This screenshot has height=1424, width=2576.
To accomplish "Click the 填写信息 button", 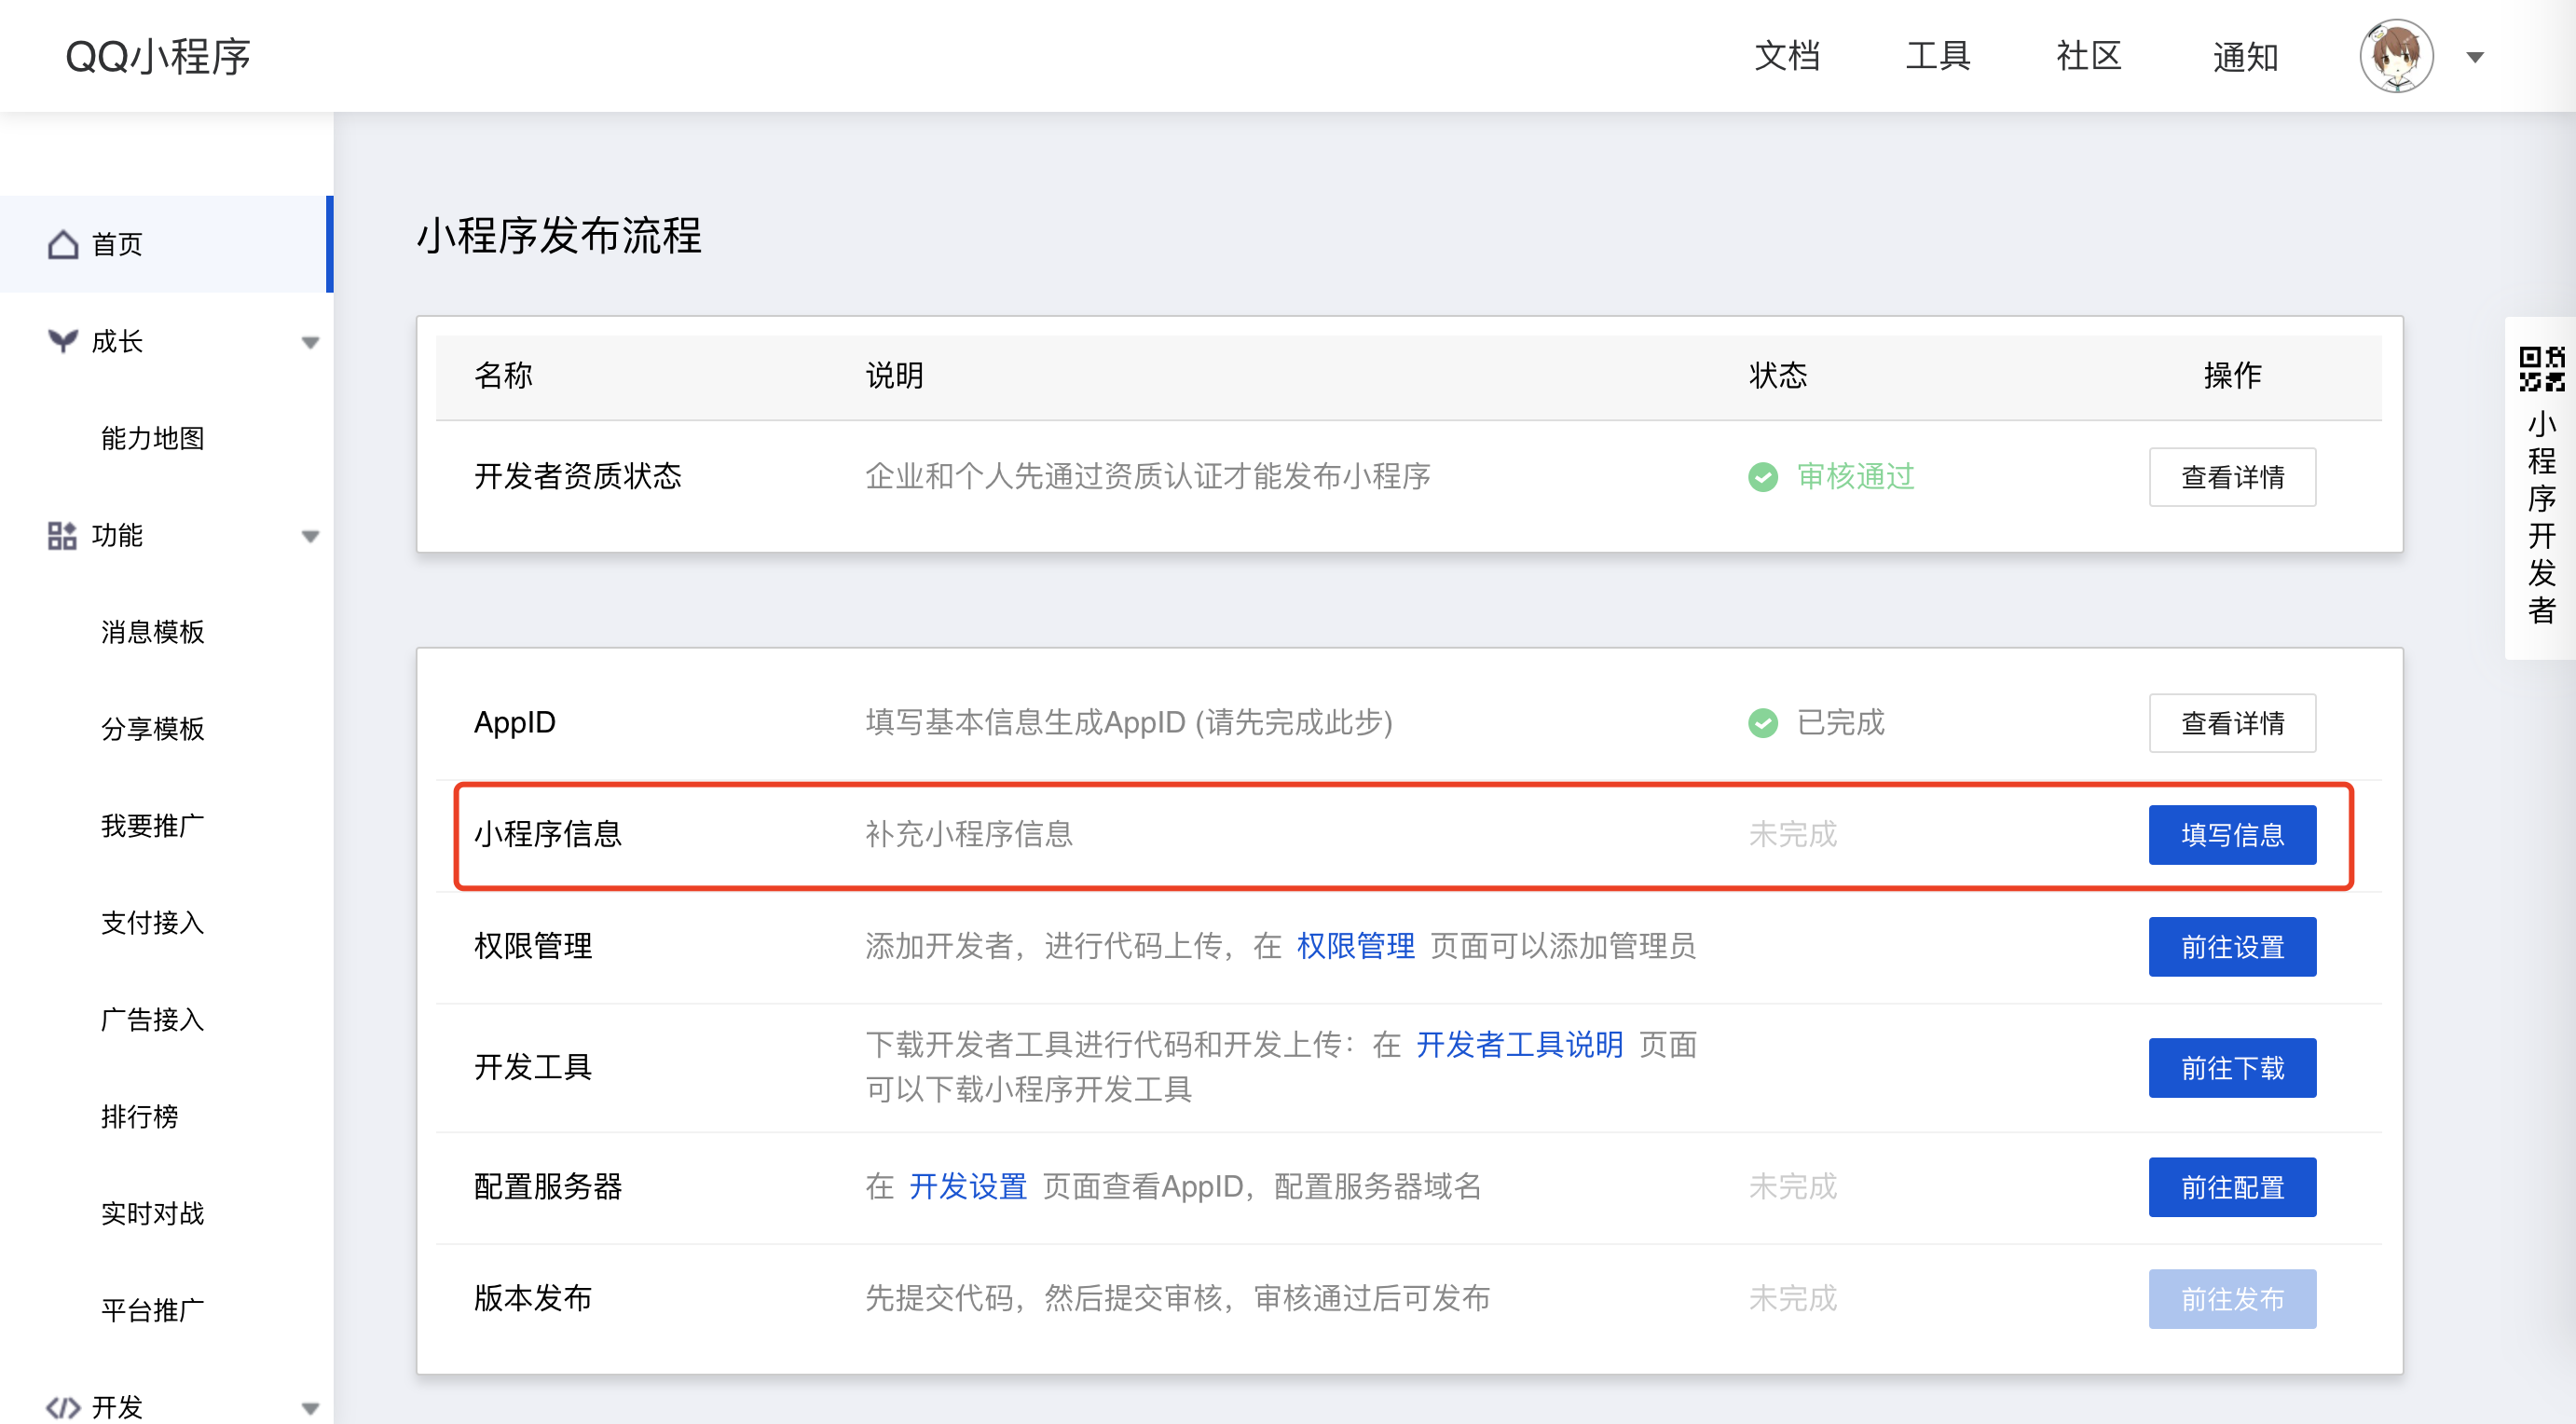I will 2232,835.
